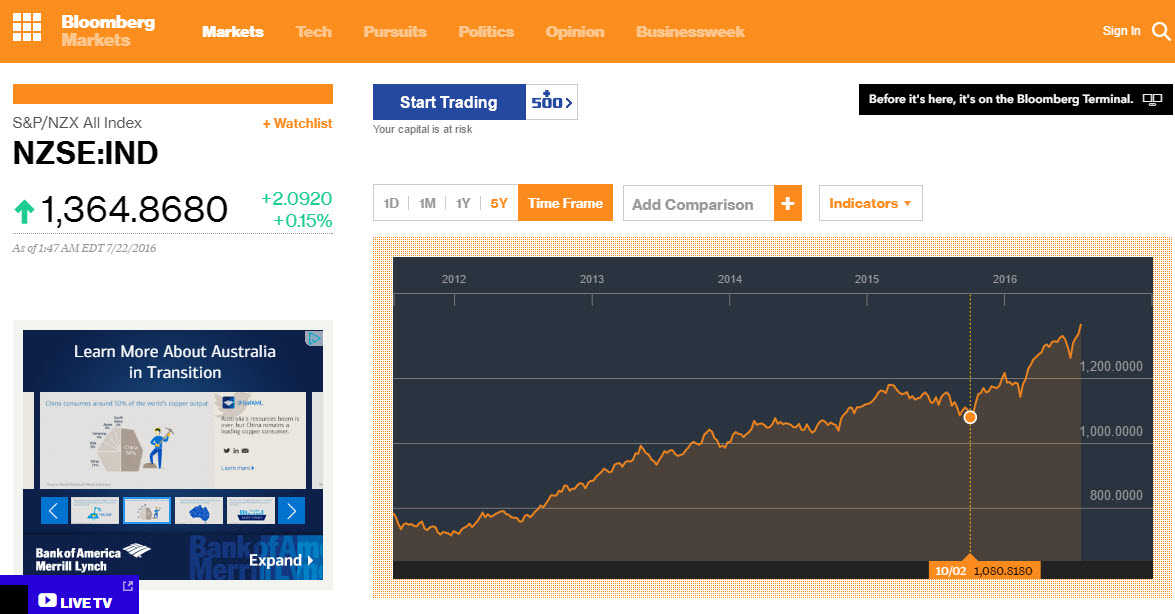Click the 1,200.0000 axis value
This screenshot has height=614, width=1175.
point(1111,367)
